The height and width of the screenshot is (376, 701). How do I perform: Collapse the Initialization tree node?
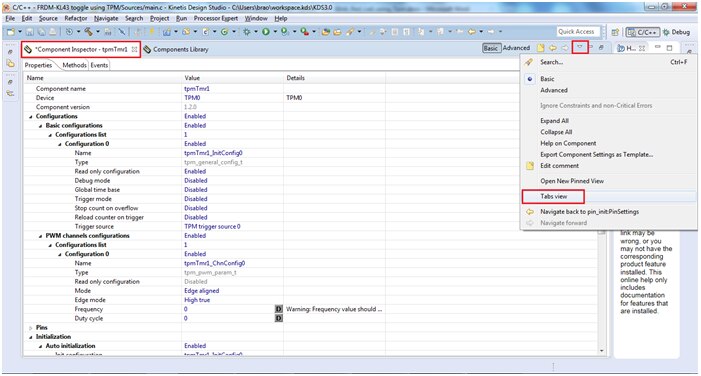(31, 337)
